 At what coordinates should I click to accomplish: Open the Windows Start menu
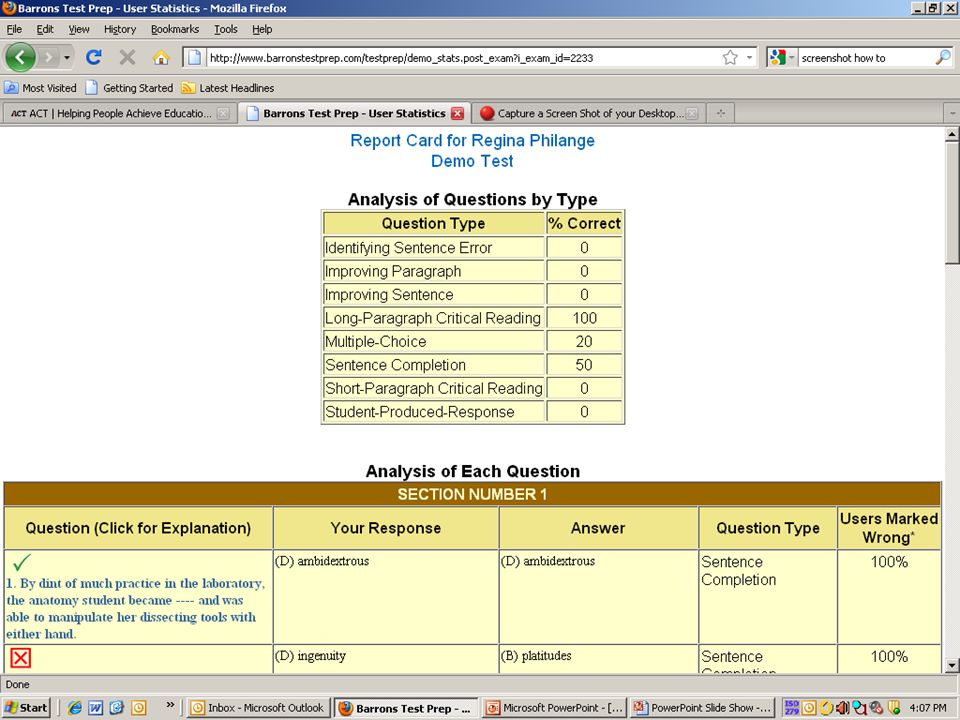(26, 708)
